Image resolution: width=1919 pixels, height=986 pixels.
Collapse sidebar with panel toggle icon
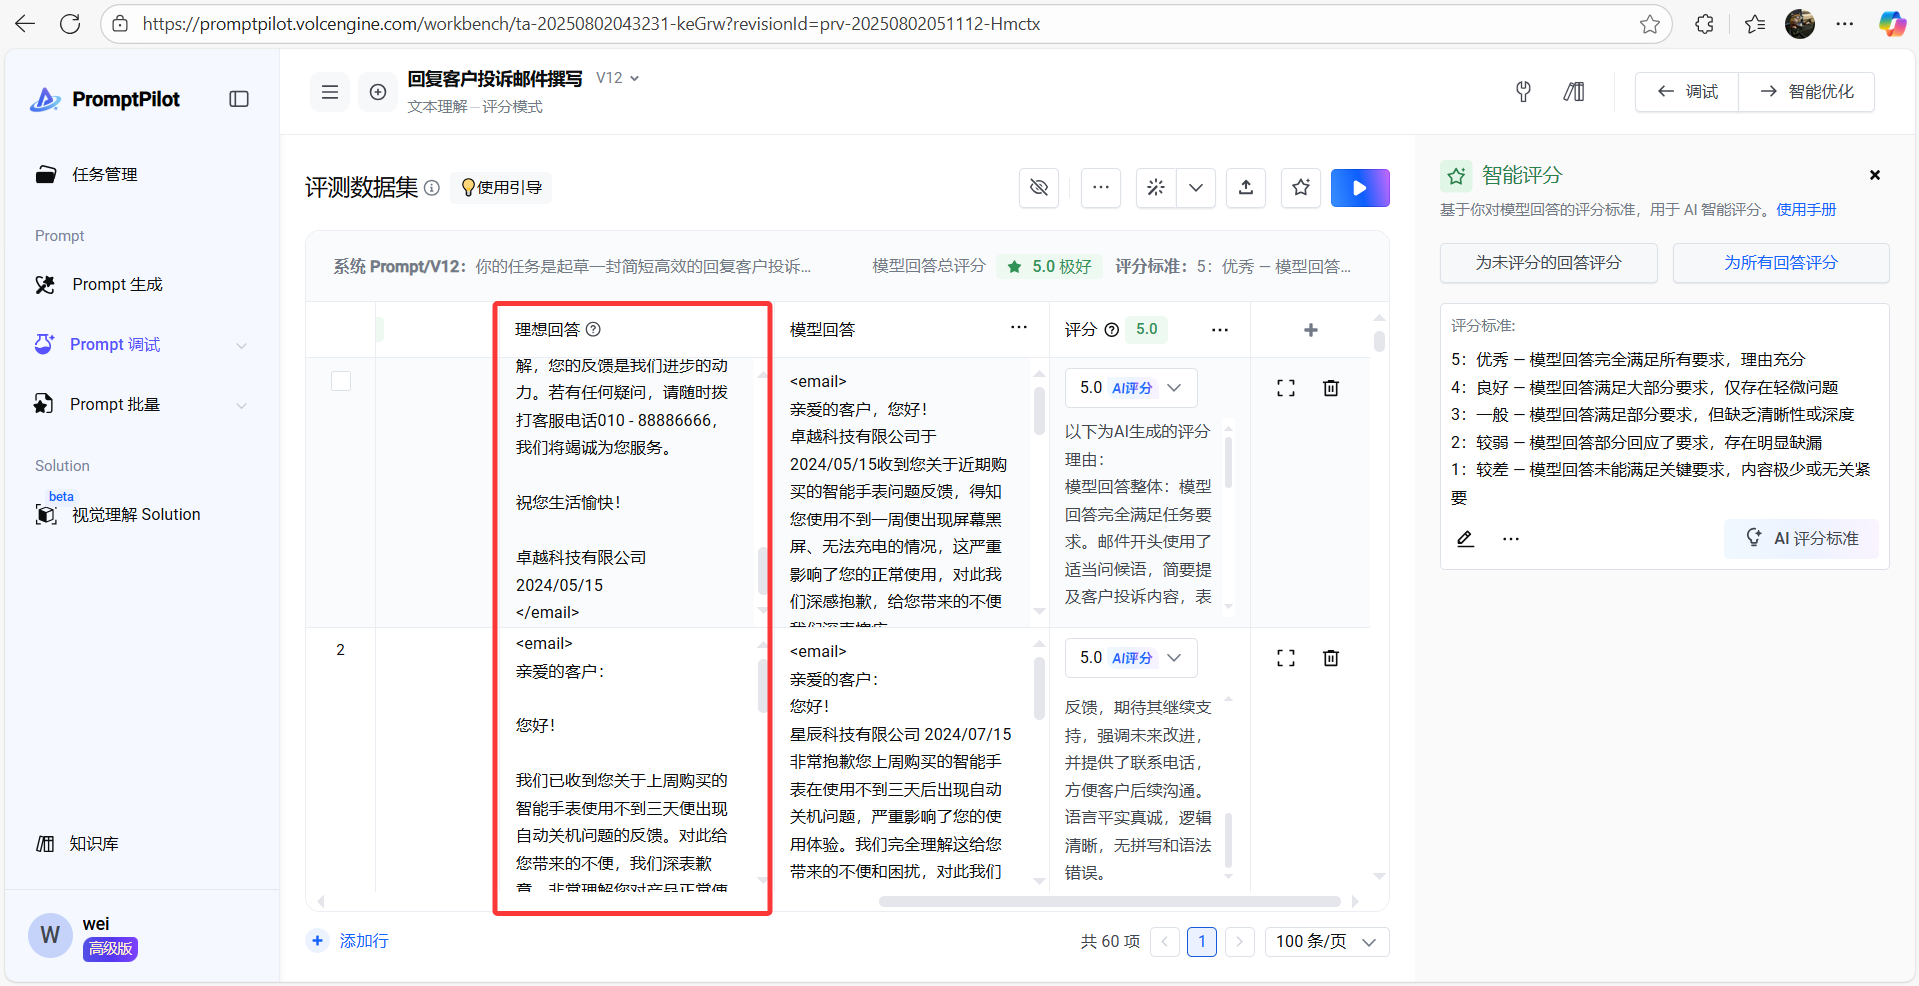click(239, 99)
